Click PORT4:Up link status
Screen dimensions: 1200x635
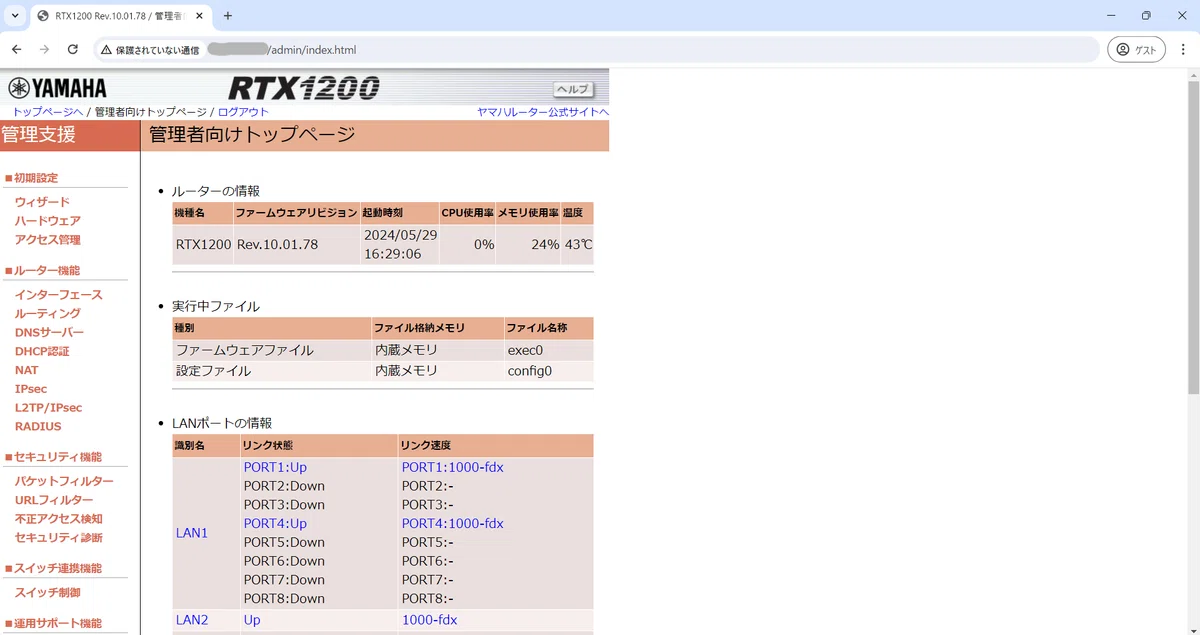[275, 523]
